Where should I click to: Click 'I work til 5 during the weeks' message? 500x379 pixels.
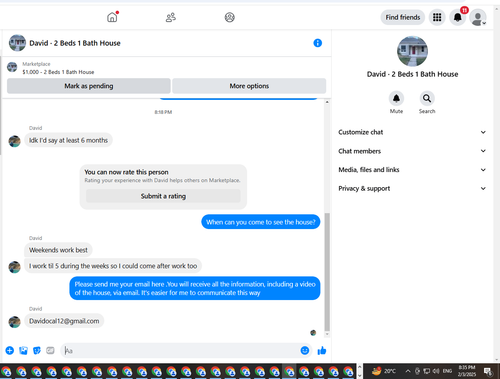113,266
